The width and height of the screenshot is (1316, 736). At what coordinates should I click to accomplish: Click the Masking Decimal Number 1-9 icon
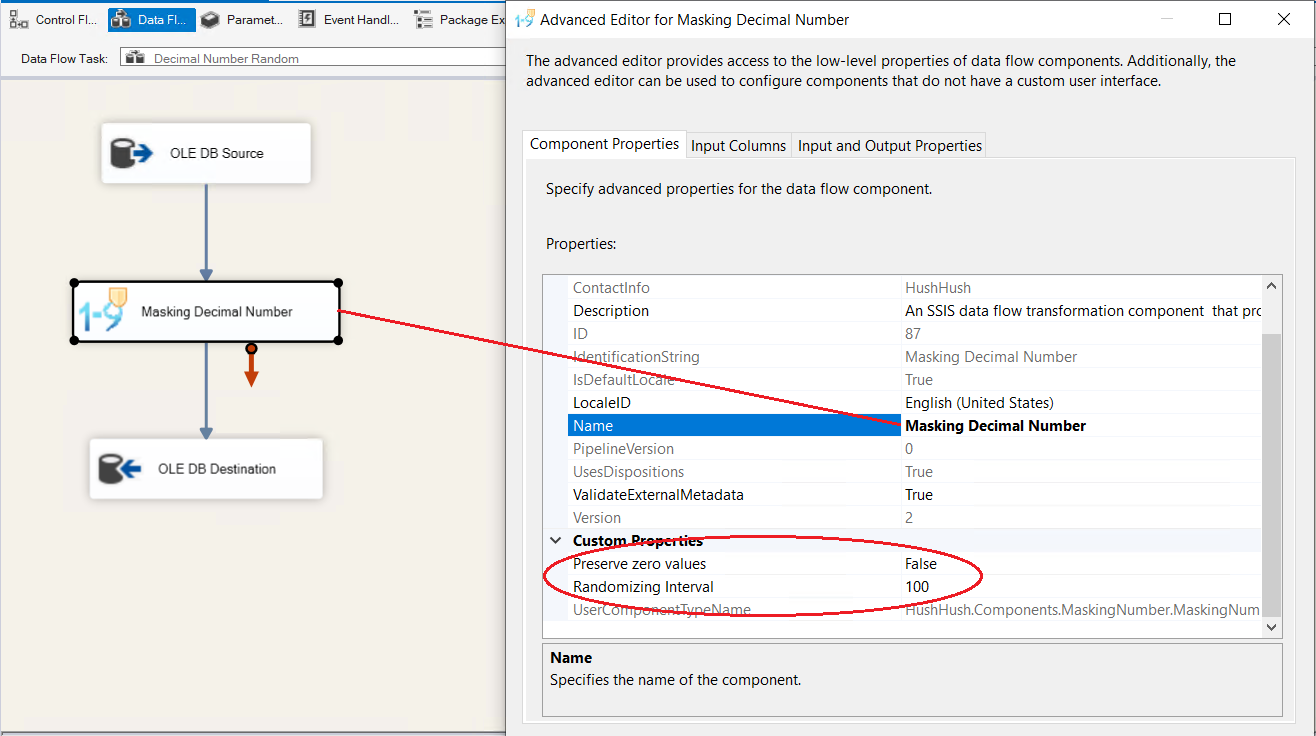(103, 311)
